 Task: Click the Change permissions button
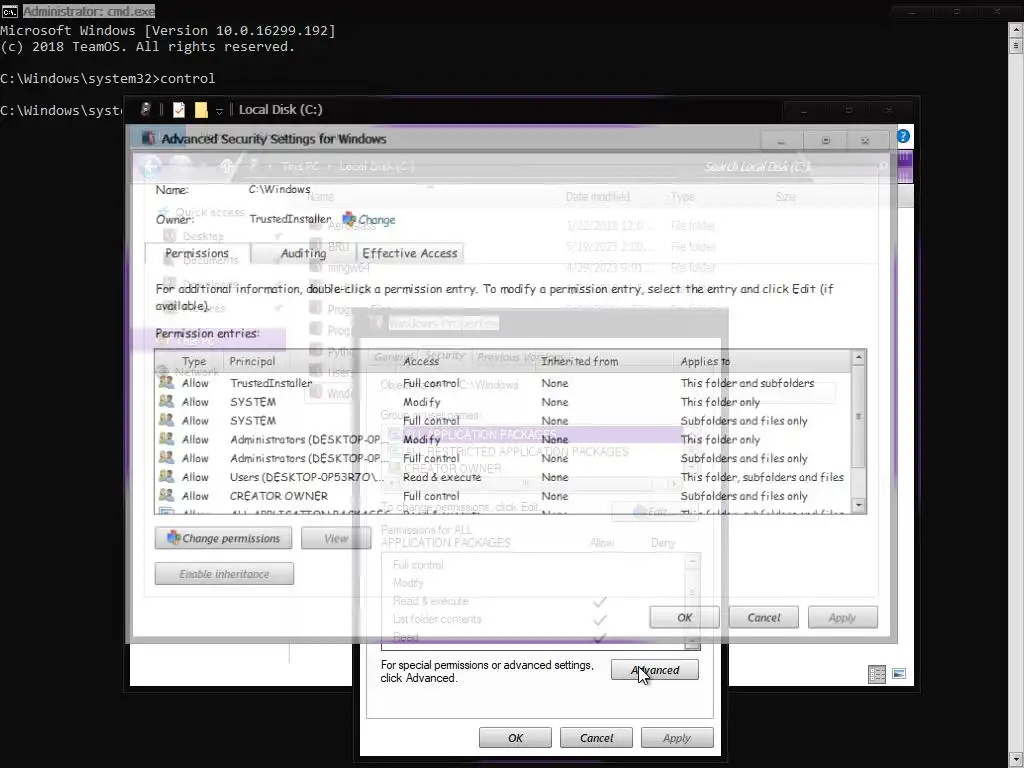pyautogui.click(x=223, y=538)
